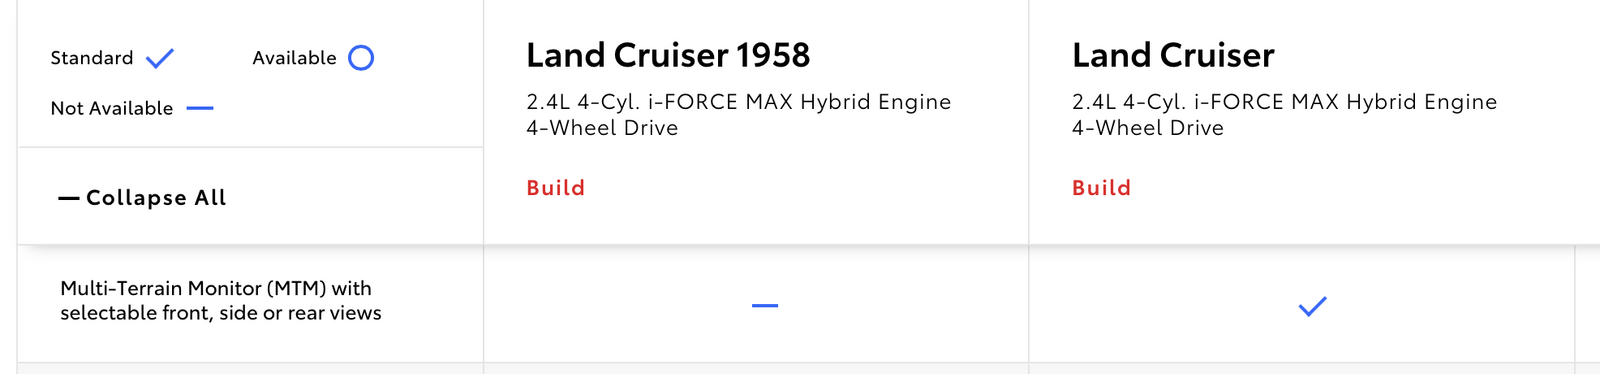
Task: Select the Land Cruiser 1958 column heading
Action: point(668,55)
